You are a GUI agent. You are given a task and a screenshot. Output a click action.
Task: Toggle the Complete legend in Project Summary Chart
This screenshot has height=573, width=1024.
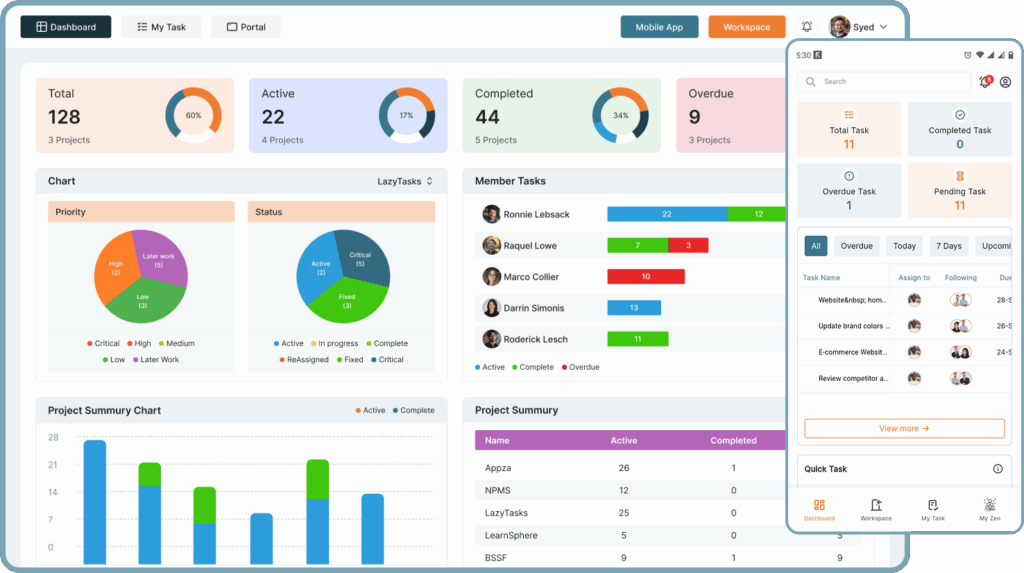coord(412,410)
